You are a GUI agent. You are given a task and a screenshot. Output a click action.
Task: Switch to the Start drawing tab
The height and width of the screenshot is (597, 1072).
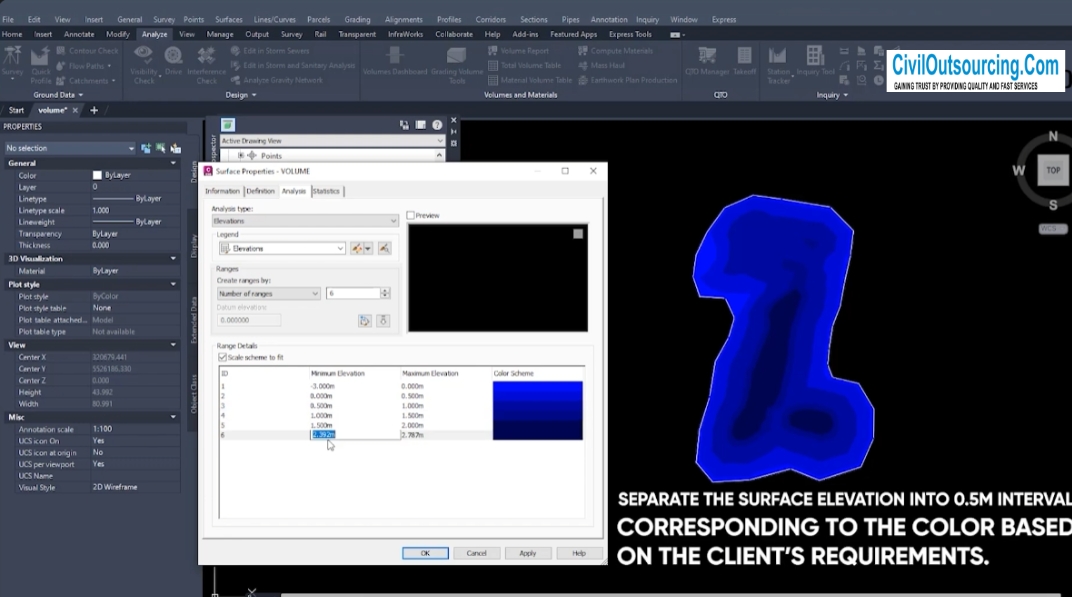[x=16, y=110]
